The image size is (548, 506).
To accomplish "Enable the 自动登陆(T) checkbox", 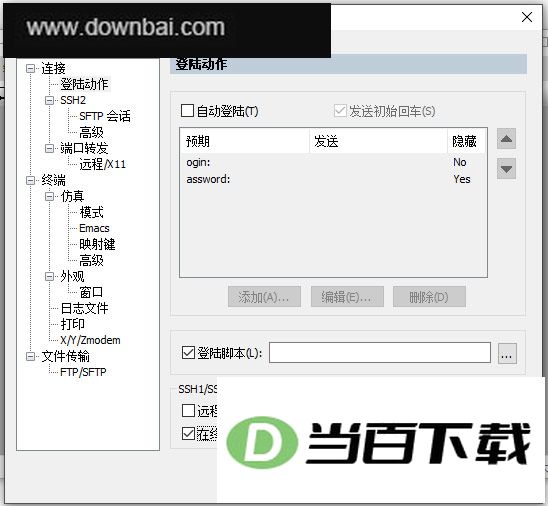I will point(187,111).
